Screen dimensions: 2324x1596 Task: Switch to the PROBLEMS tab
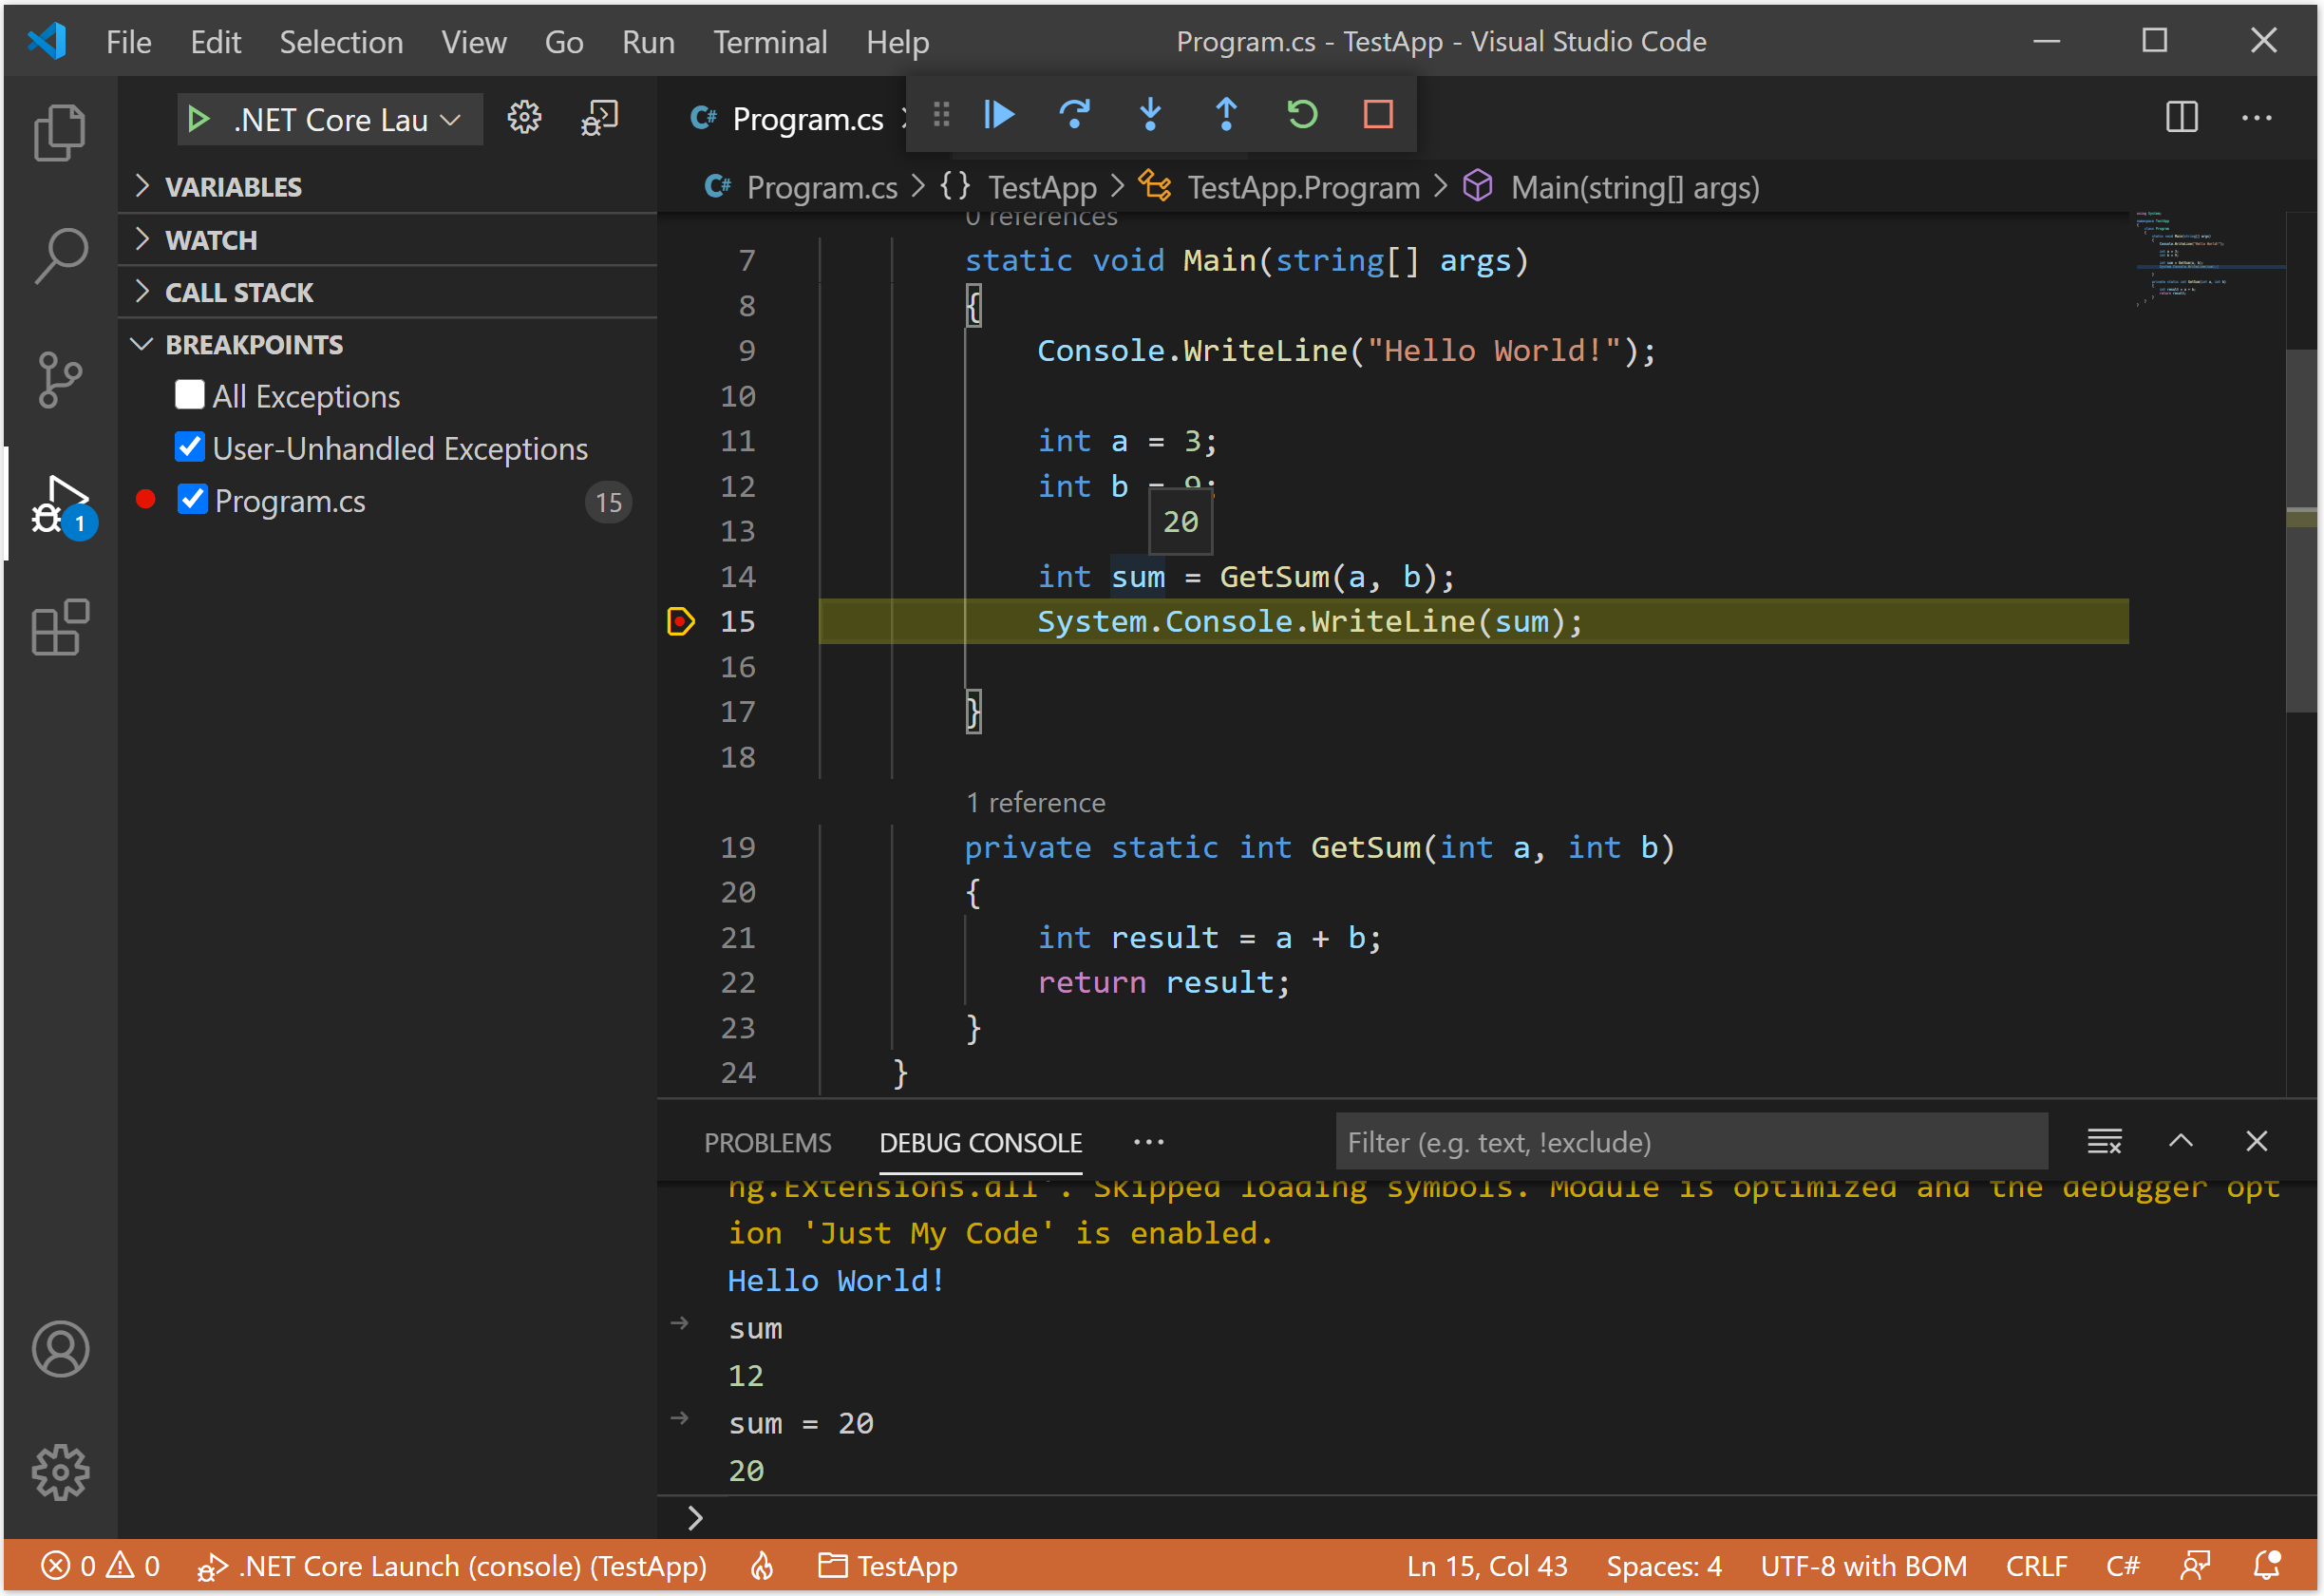pos(767,1143)
